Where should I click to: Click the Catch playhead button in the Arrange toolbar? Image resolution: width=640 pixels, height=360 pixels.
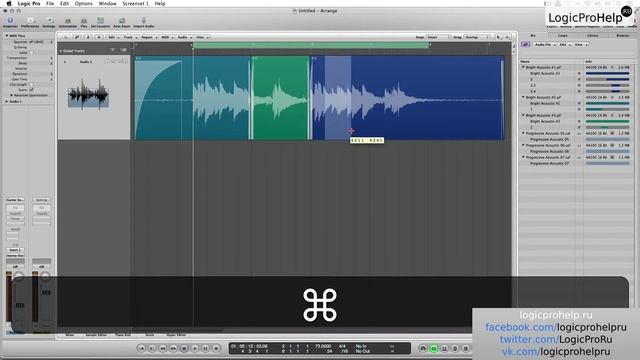87,37
